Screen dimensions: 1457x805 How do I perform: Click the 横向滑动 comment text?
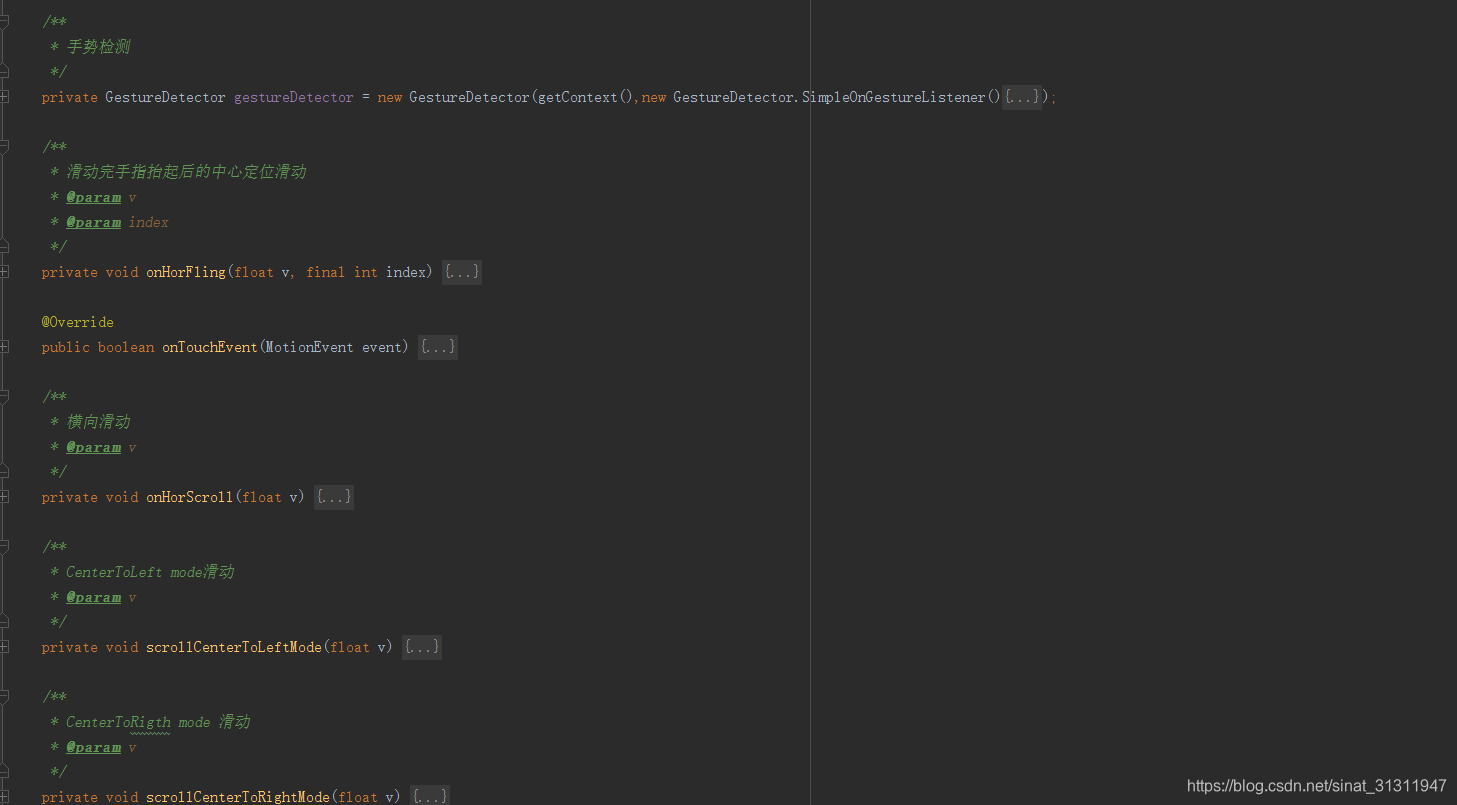click(98, 422)
